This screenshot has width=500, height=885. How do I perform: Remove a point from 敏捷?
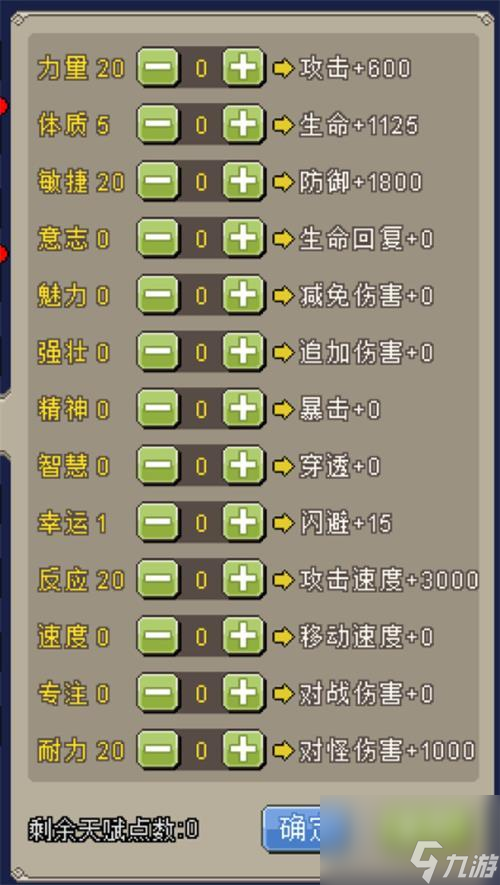pyautogui.click(x=158, y=182)
